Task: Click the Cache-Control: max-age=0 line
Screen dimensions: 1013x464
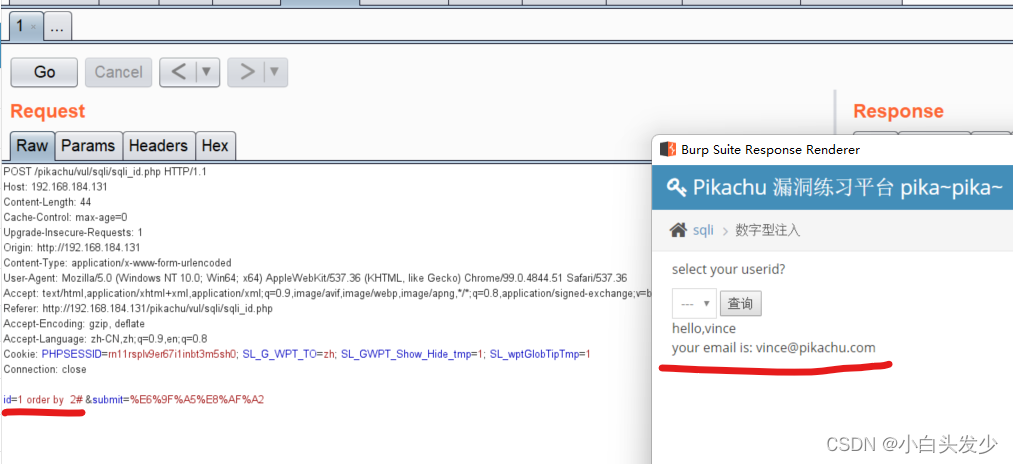Action: tap(65, 217)
